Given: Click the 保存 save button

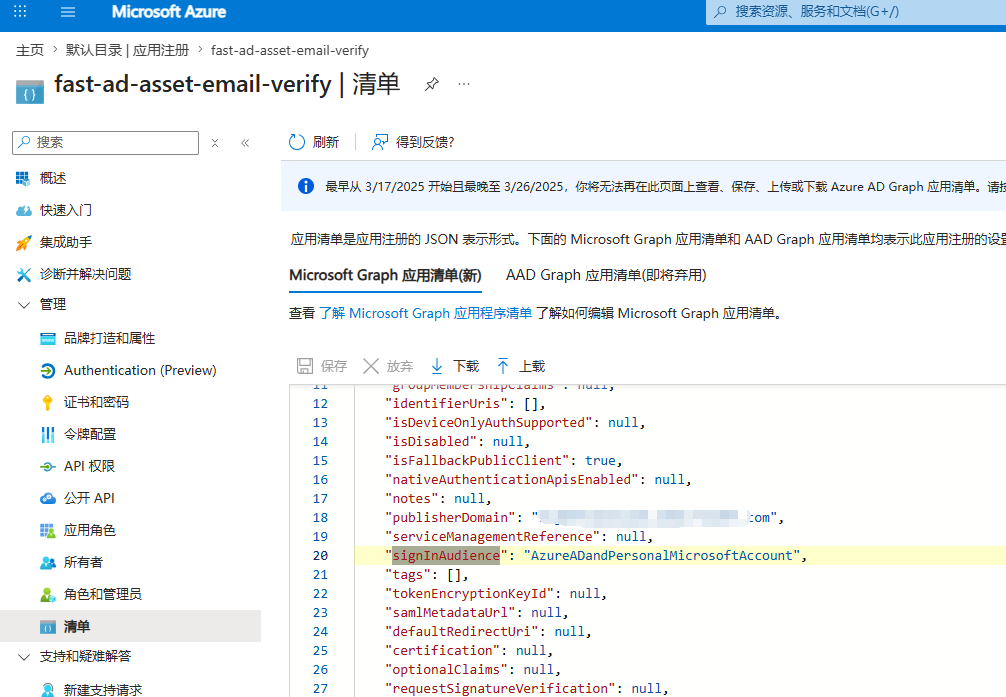Looking at the screenshot, I should (321, 366).
